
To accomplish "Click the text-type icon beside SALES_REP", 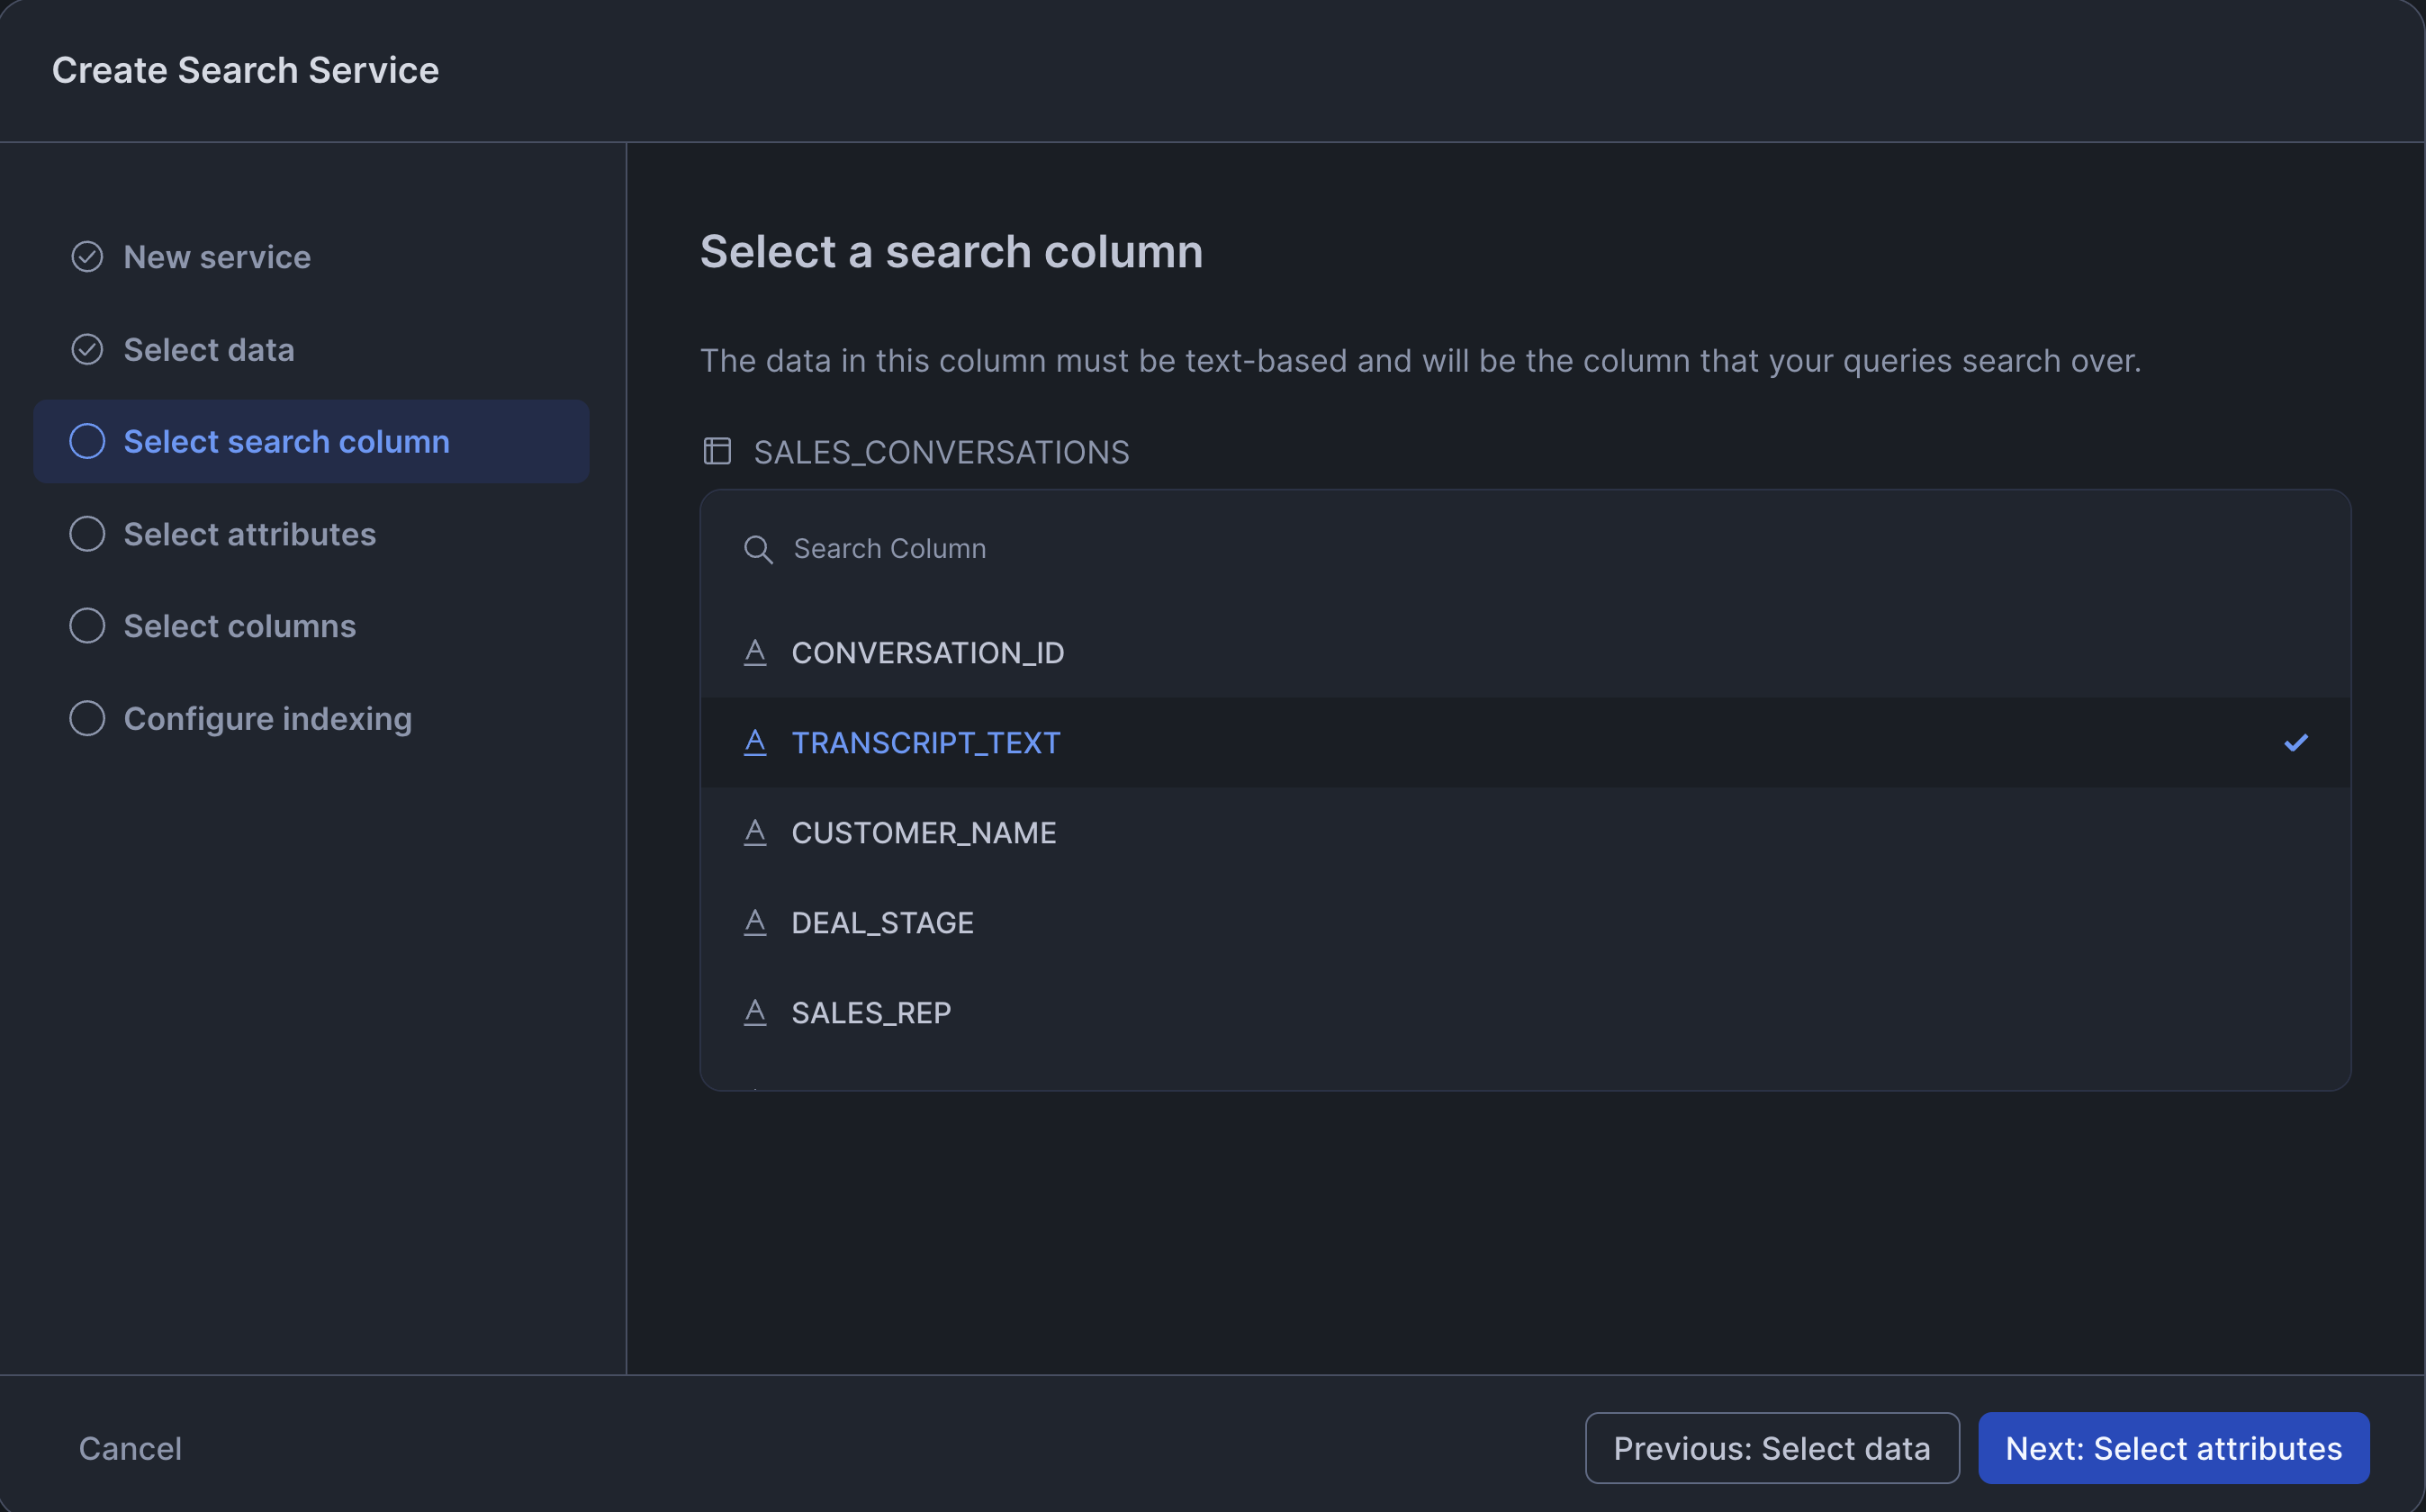I will coord(755,1013).
